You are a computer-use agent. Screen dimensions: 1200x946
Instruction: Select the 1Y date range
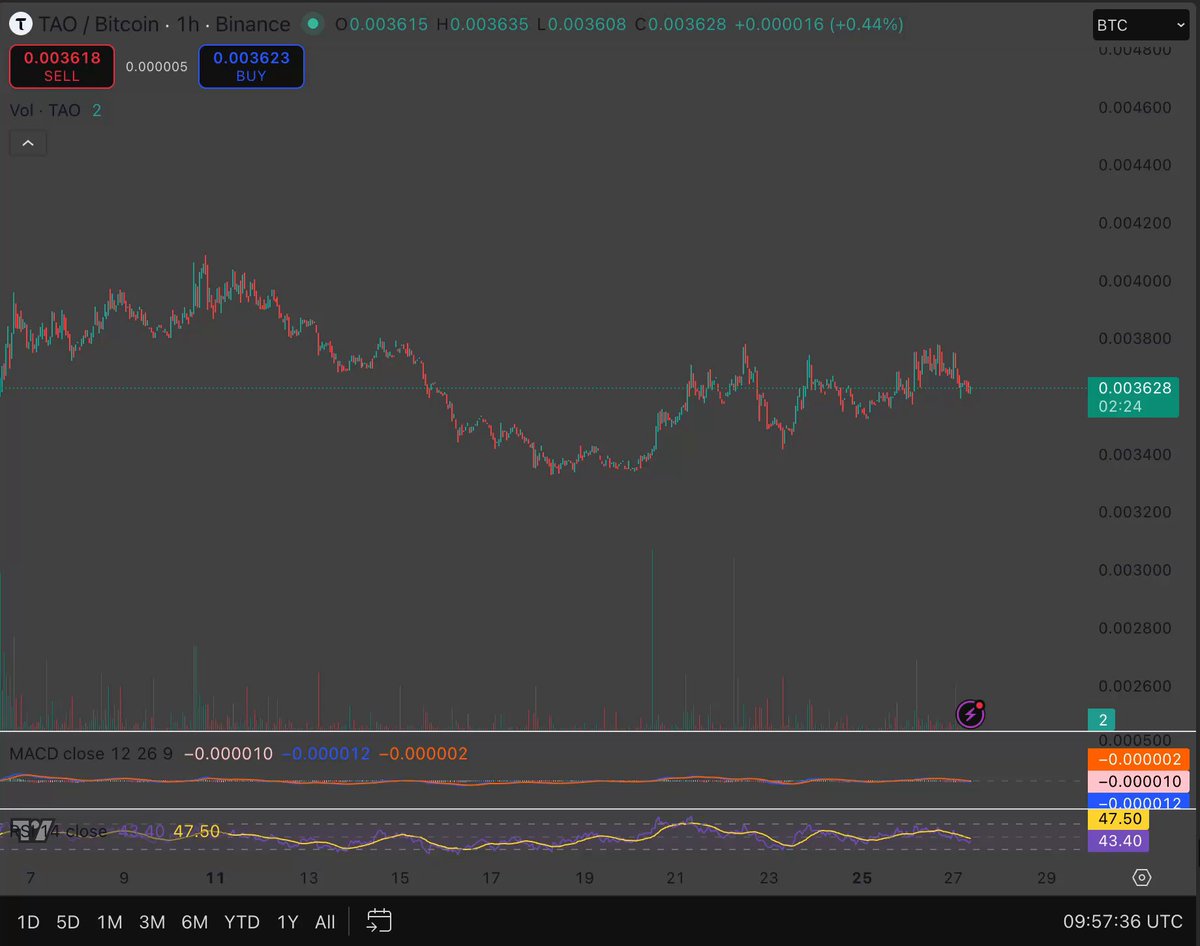287,922
